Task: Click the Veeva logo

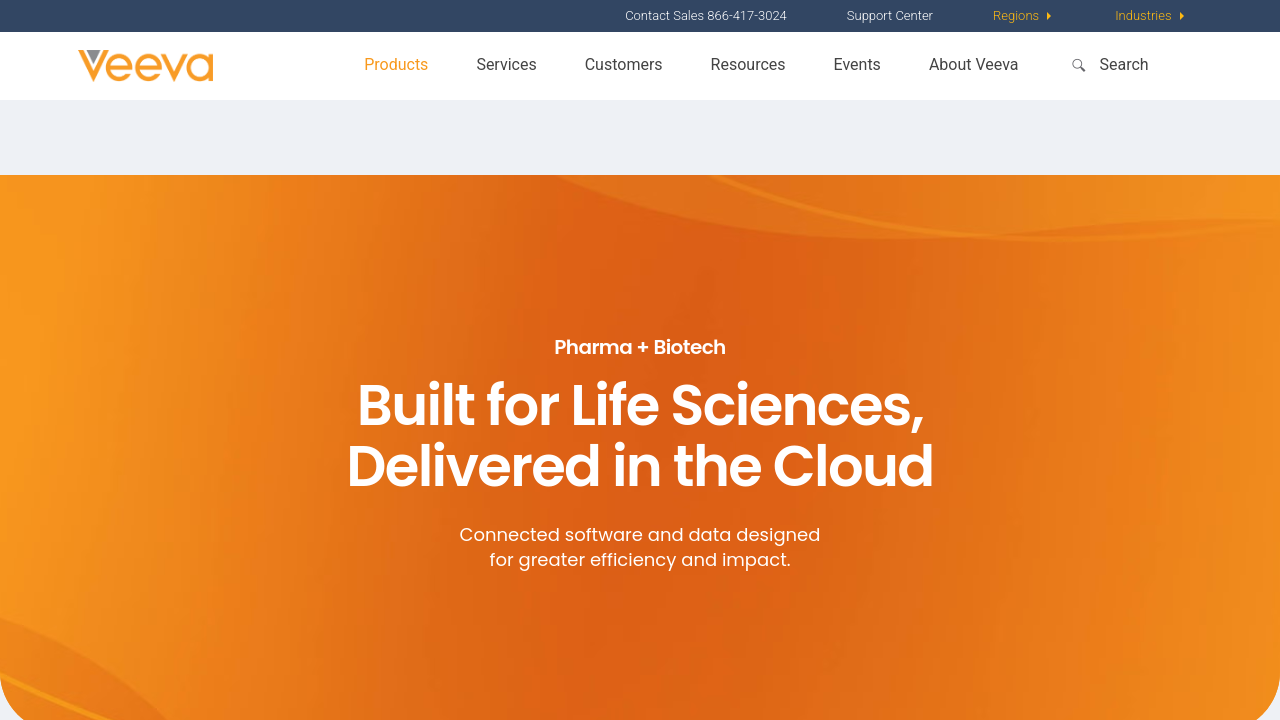Action: click(x=146, y=66)
